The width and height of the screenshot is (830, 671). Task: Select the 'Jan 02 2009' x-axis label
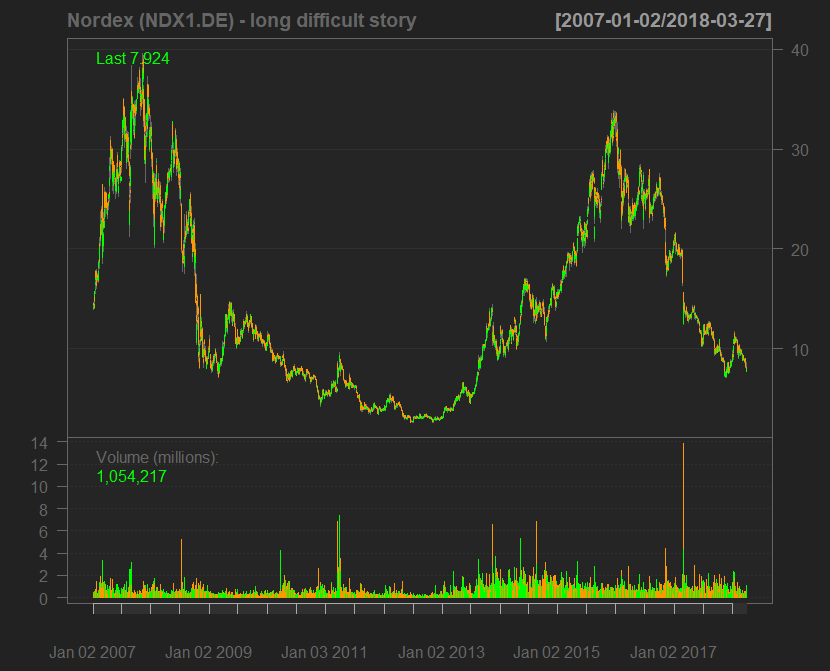208,652
